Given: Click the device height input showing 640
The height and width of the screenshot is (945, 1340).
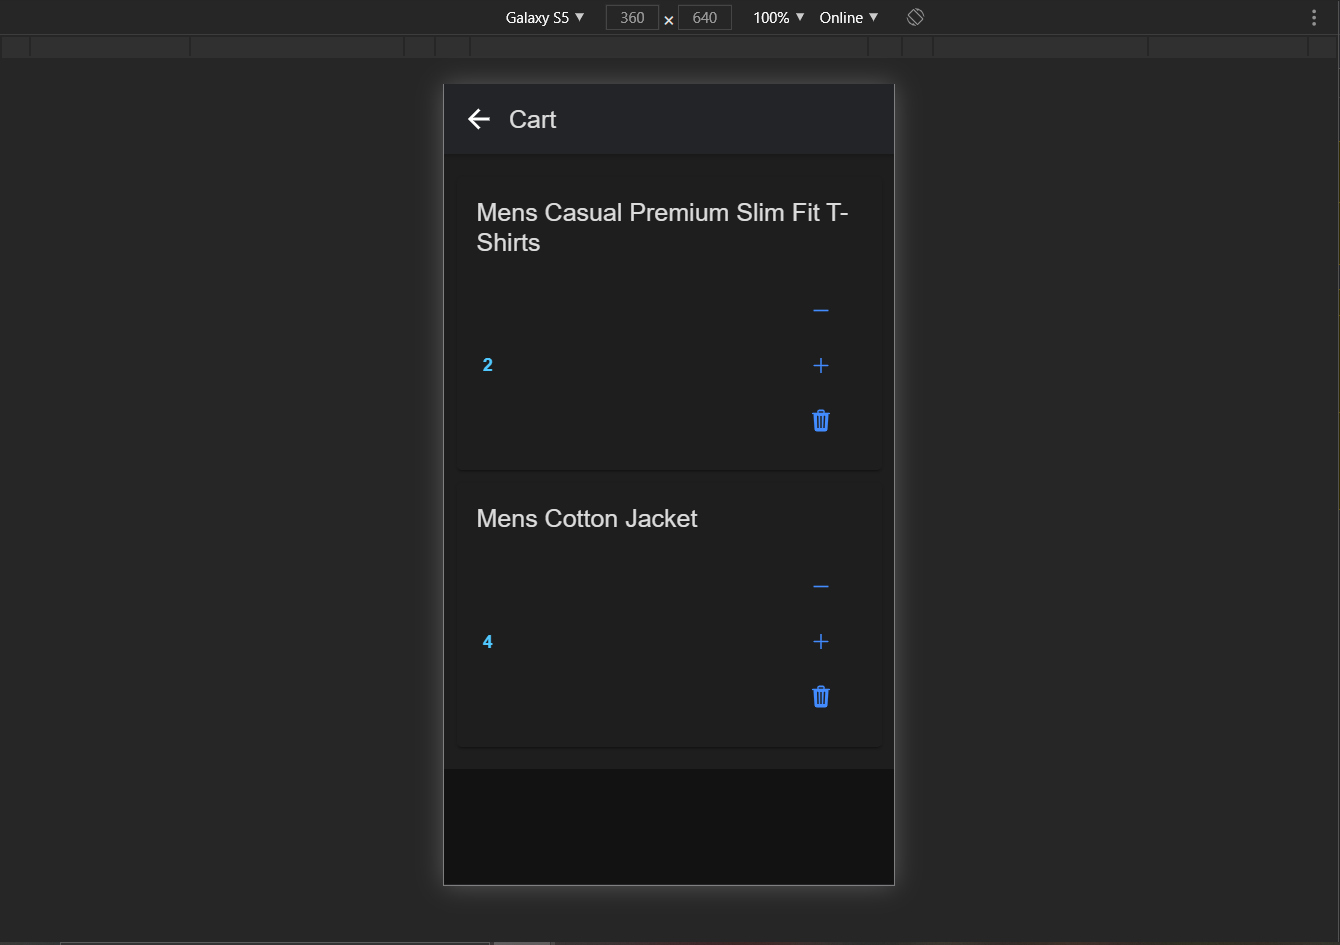Looking at the screenshot, I should 704,17.
